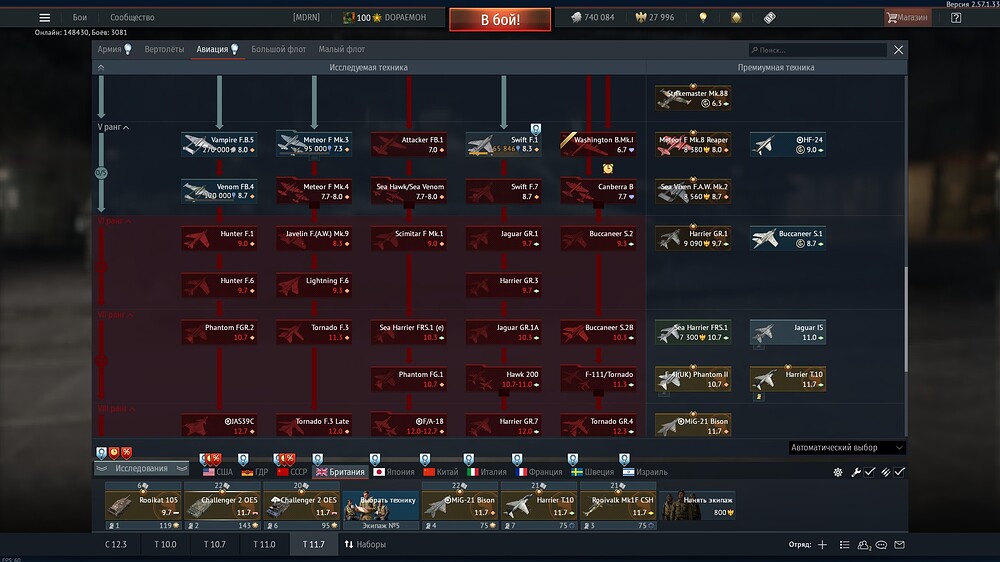This screenshot has width=1000, height=562.
Task: Click the squad list icon
Action: 844,545
